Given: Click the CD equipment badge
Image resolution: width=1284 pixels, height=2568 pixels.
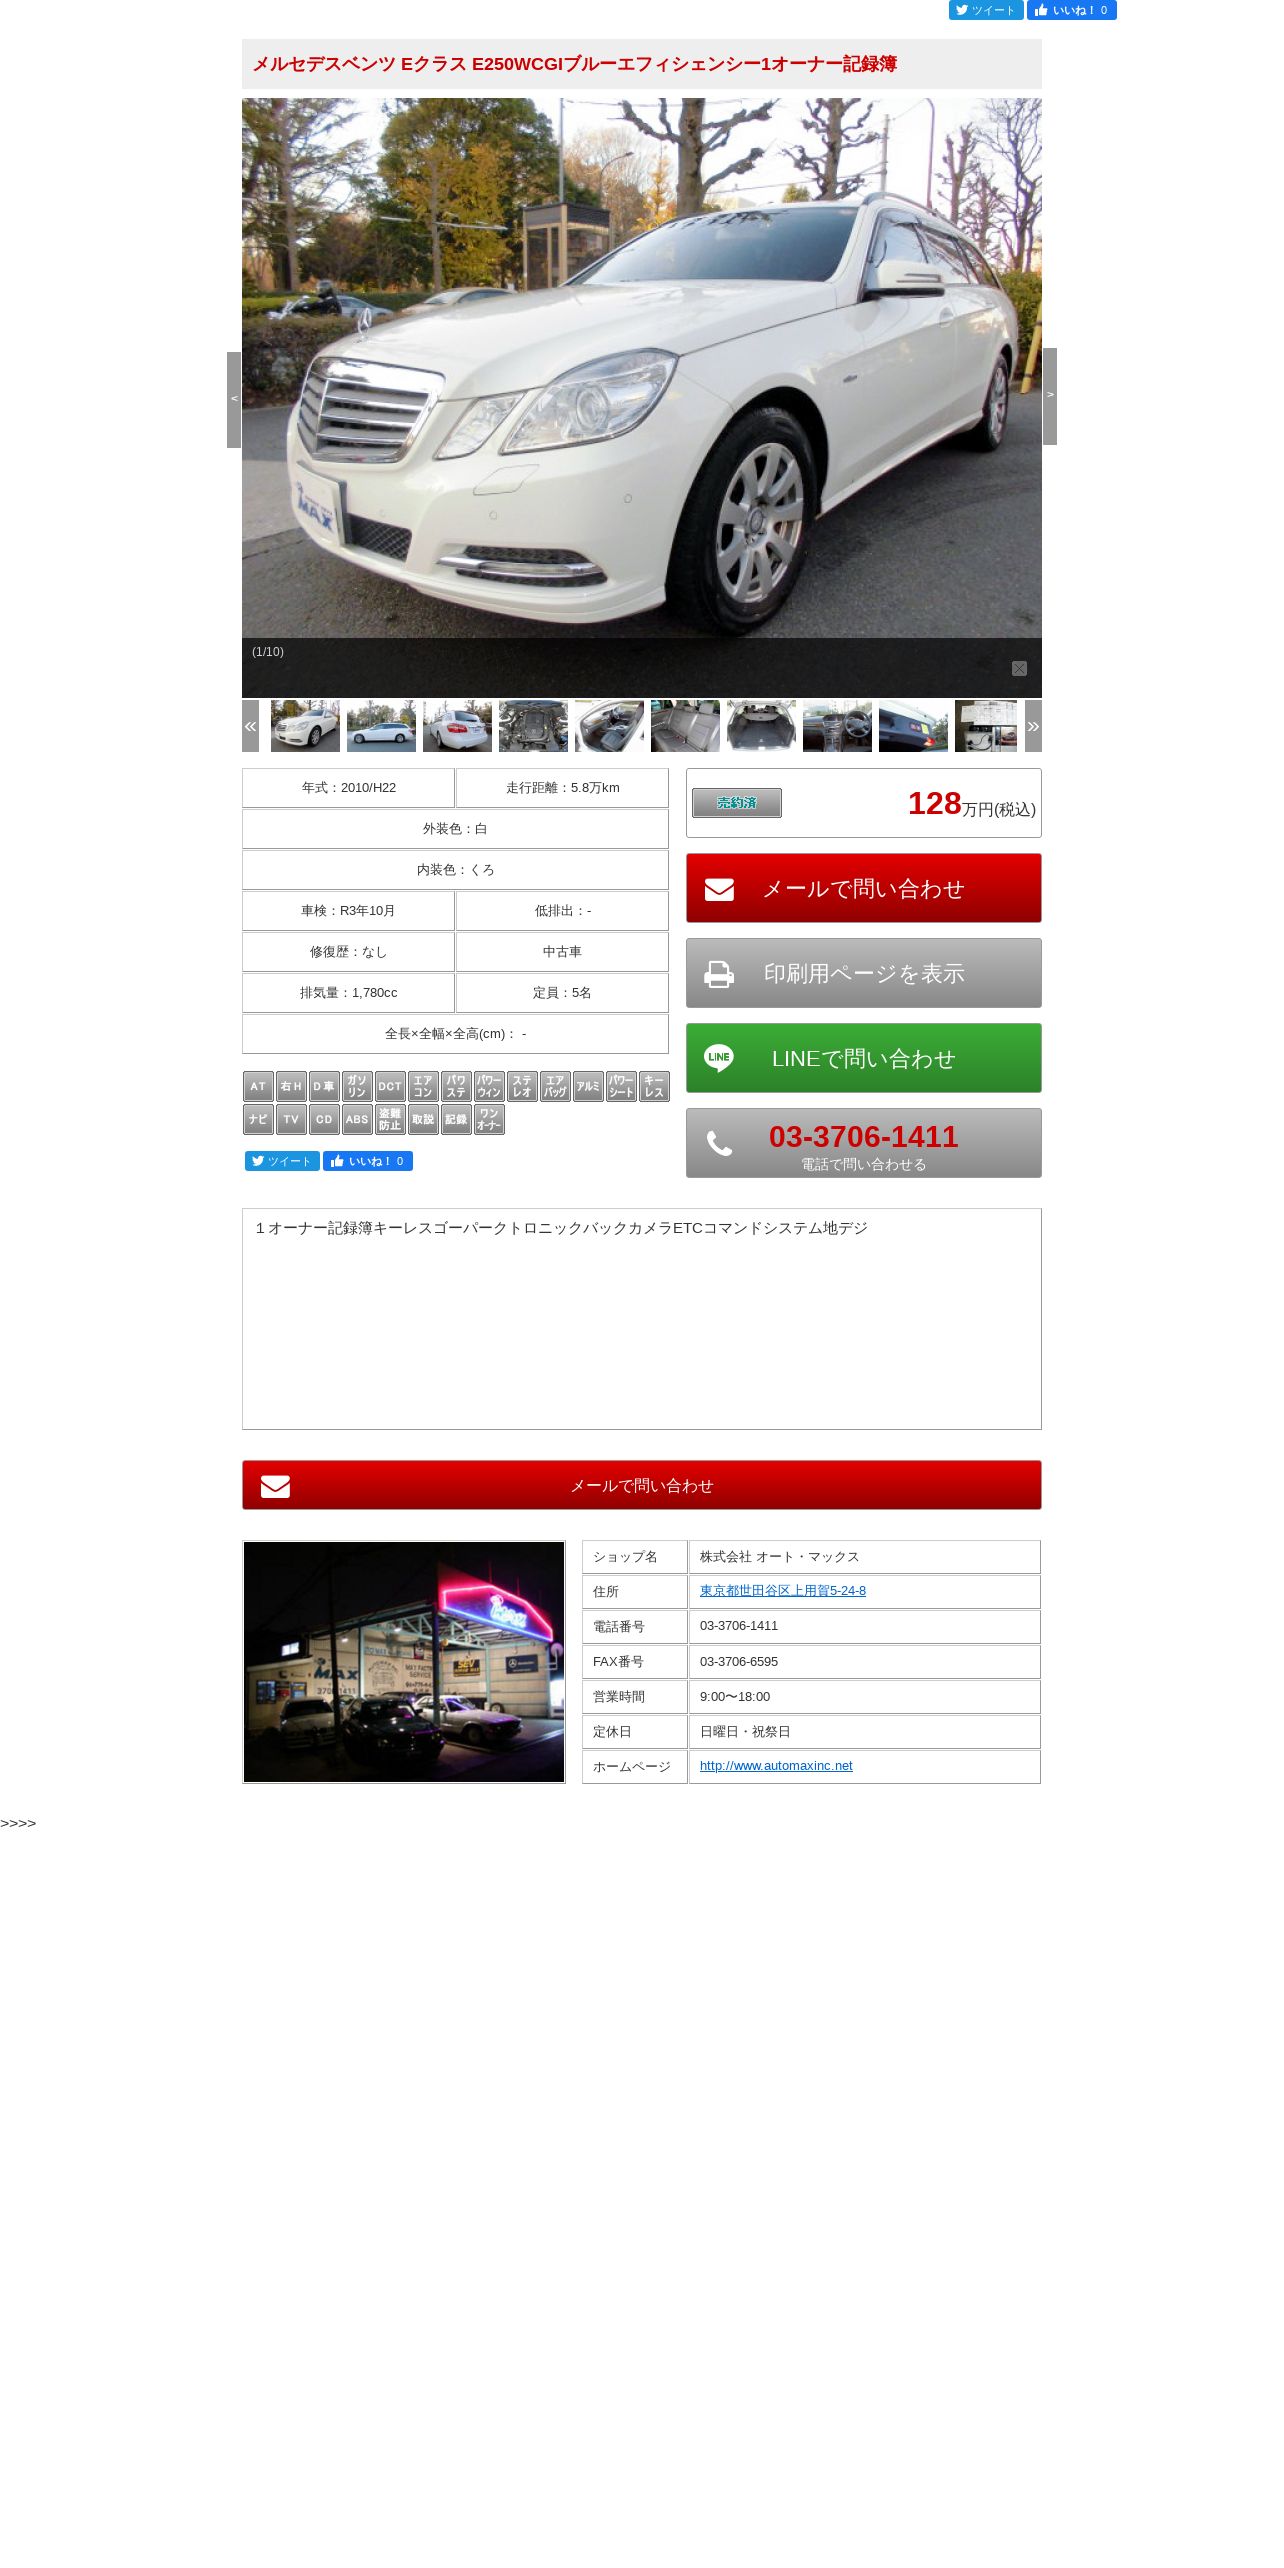Looking at the screenshot, I should coord(324,1119).
